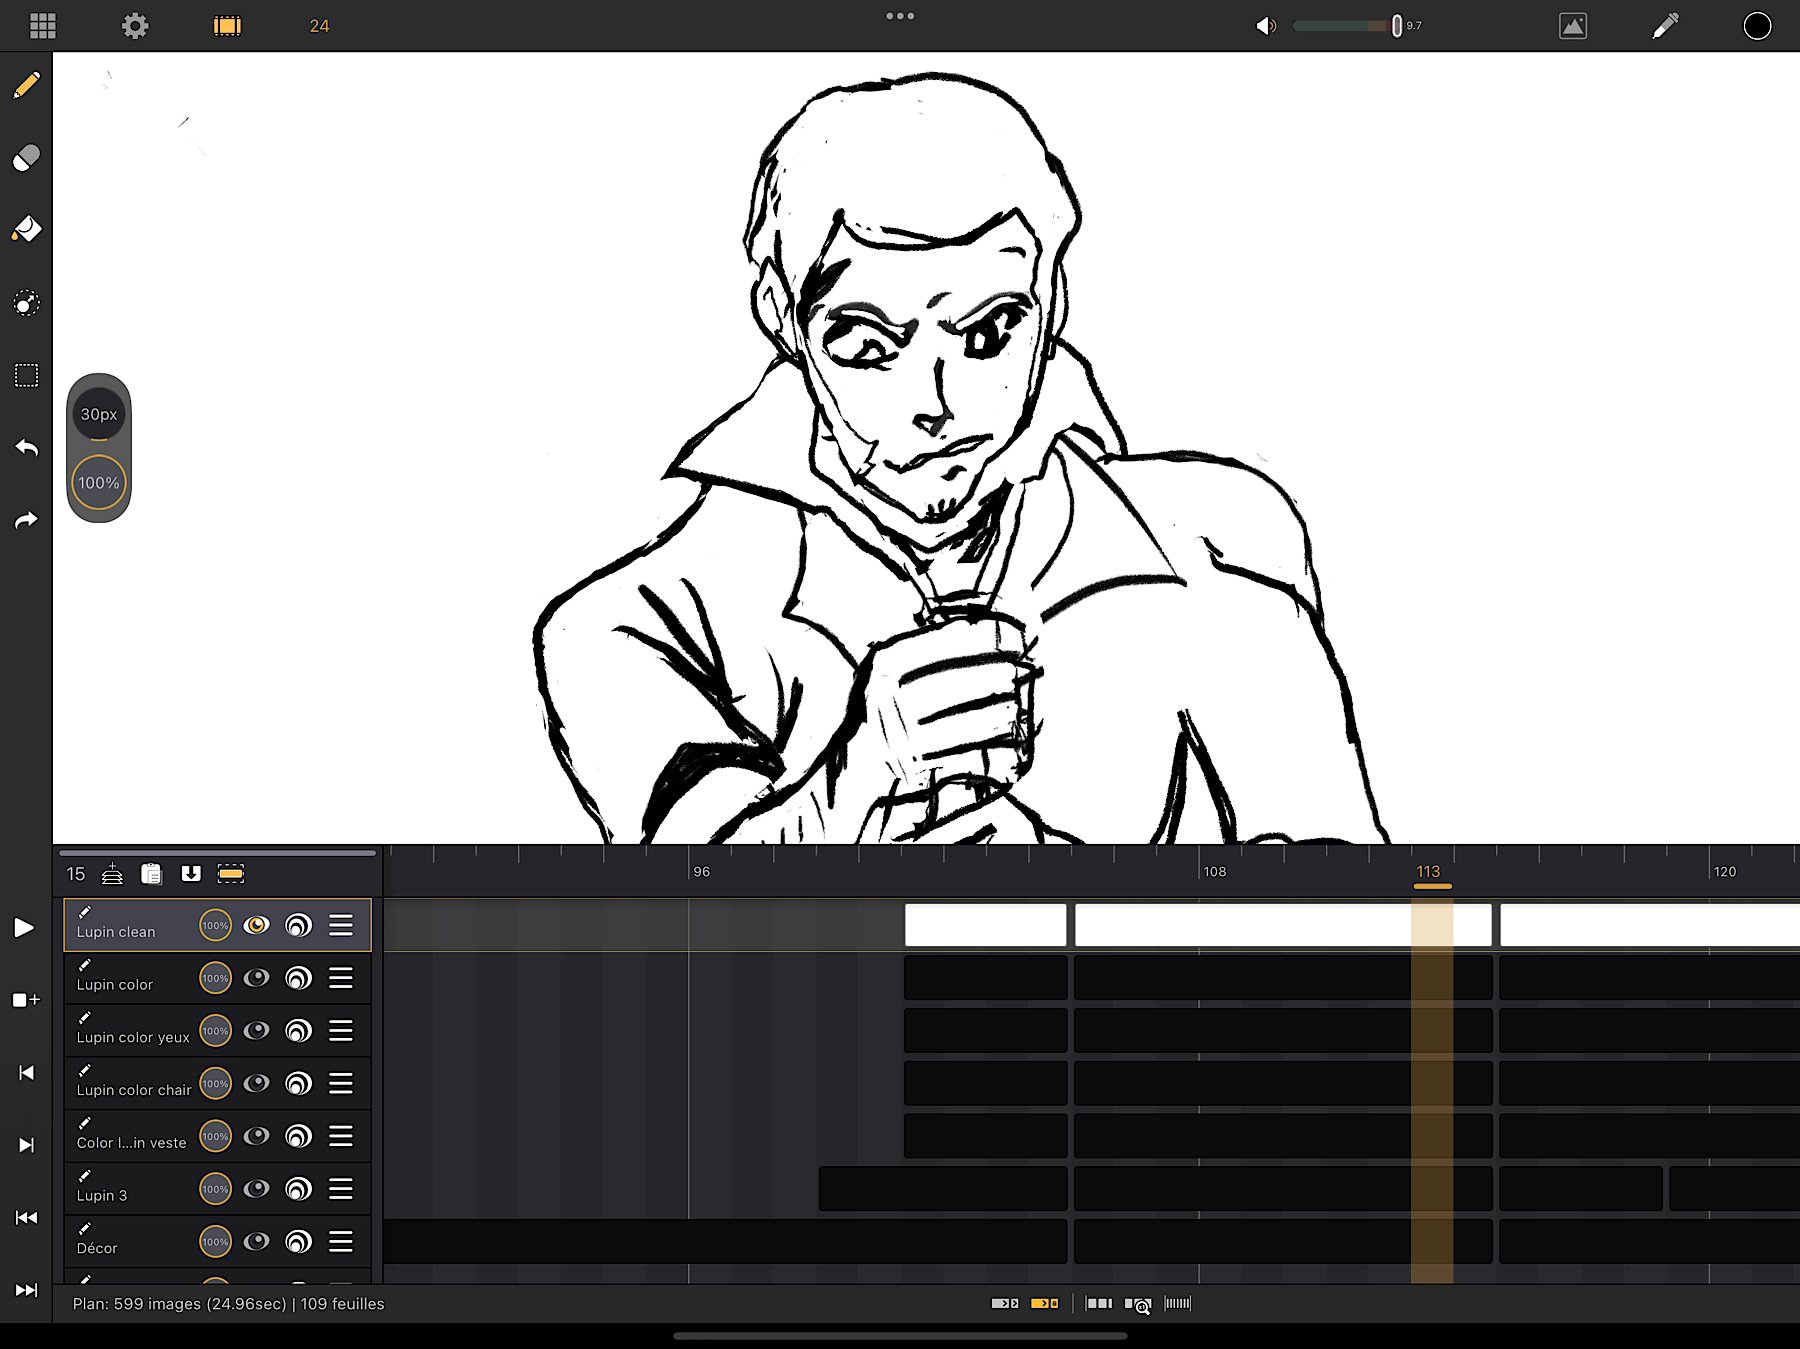Toggle visibility of Lupin clean layer
The height and width of the screenshot is (1349, 1800).
[x=257, y=925]
